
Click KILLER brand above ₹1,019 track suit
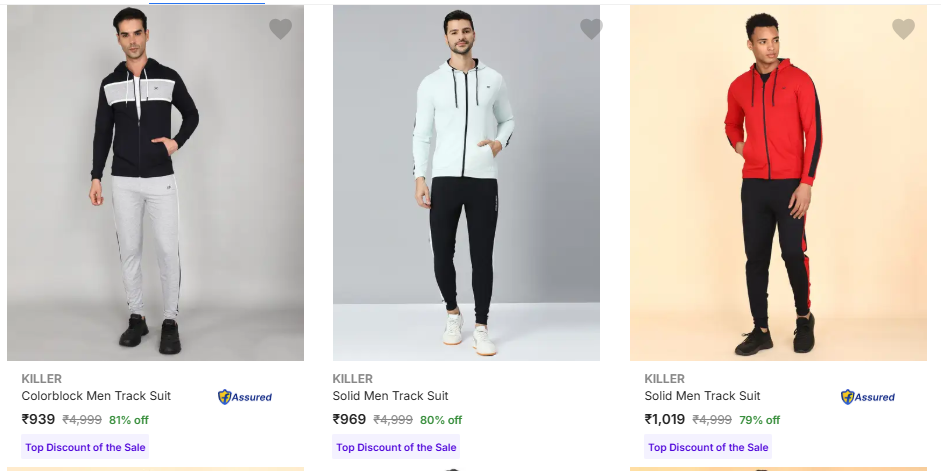pyautogui.click(x=665, y=379)
